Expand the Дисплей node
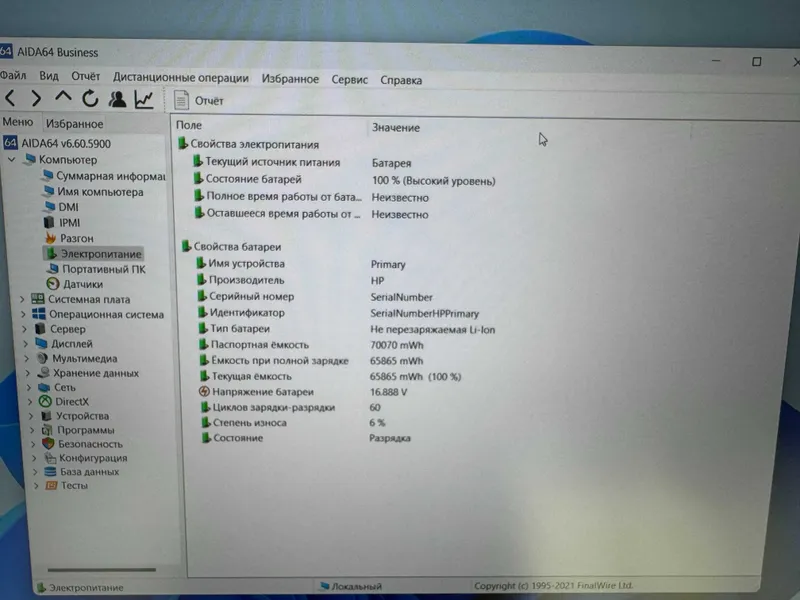Screen dimensions: 800x600 (x=26, y=344)
